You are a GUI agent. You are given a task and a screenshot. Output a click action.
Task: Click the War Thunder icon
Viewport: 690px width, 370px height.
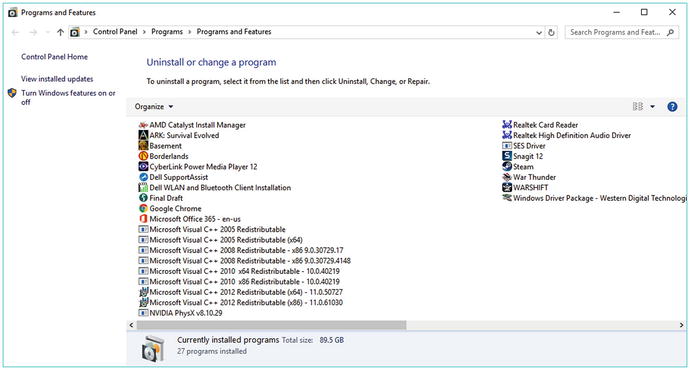[507, 177]
